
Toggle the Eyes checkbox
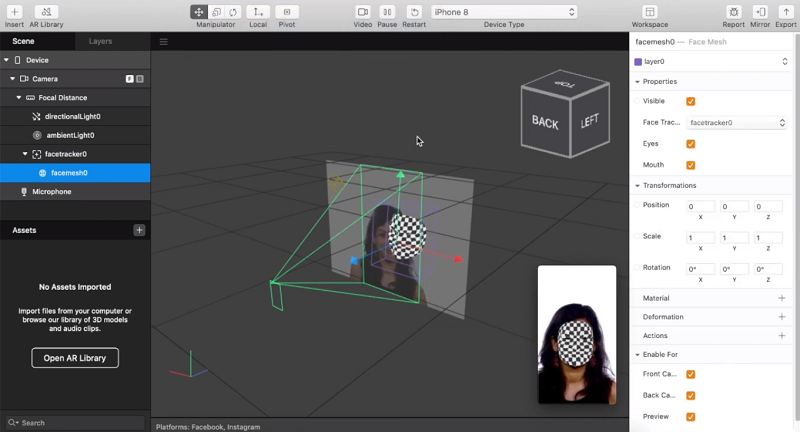691,144
